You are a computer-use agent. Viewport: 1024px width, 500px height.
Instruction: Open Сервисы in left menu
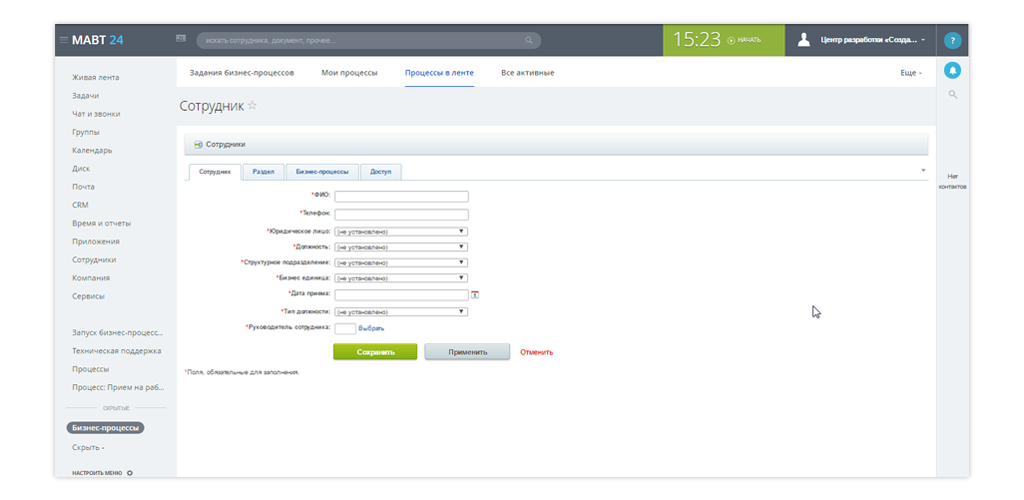click(88, 296)
